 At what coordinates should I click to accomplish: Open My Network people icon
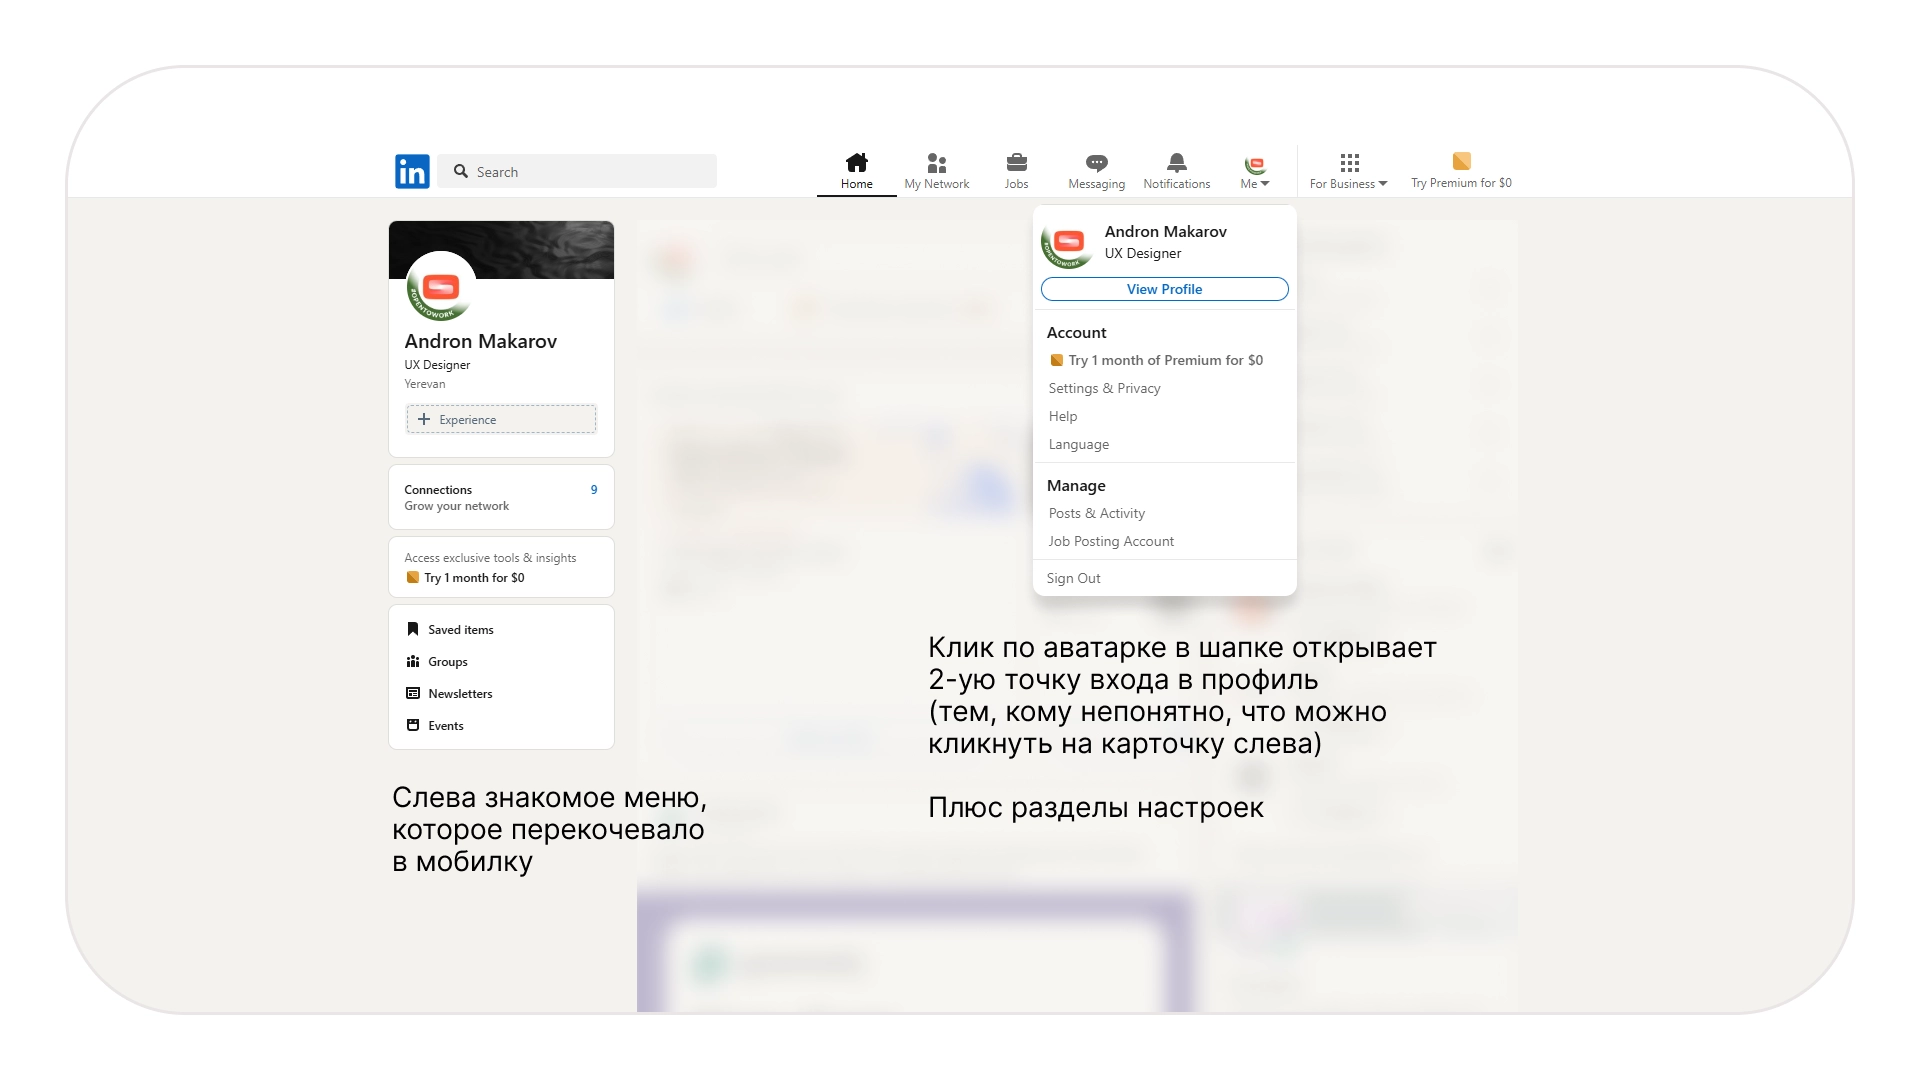coord(936,163)
